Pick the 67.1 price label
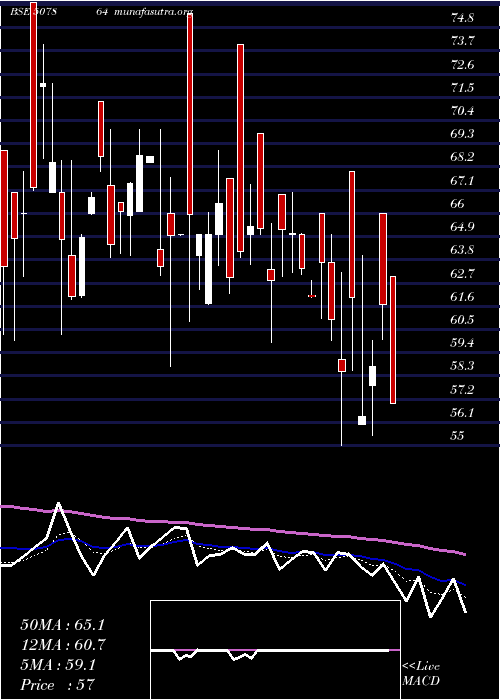 click(462, 181)
